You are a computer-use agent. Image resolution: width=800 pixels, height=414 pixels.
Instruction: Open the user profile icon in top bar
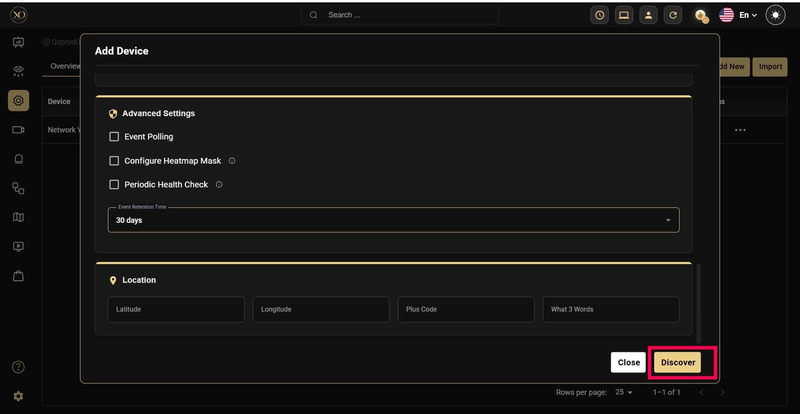648,15
